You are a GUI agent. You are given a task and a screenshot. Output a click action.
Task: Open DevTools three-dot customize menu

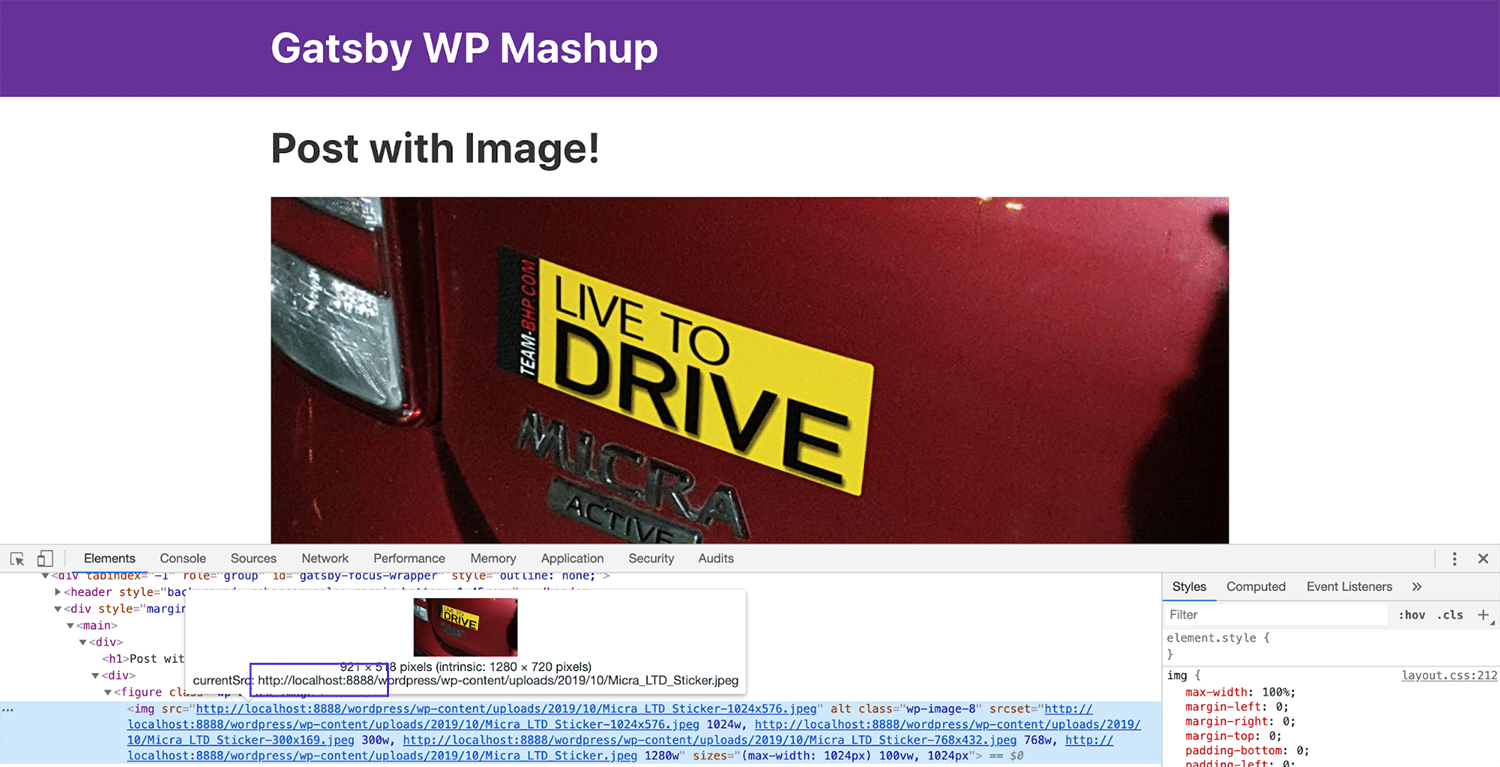1455,559
